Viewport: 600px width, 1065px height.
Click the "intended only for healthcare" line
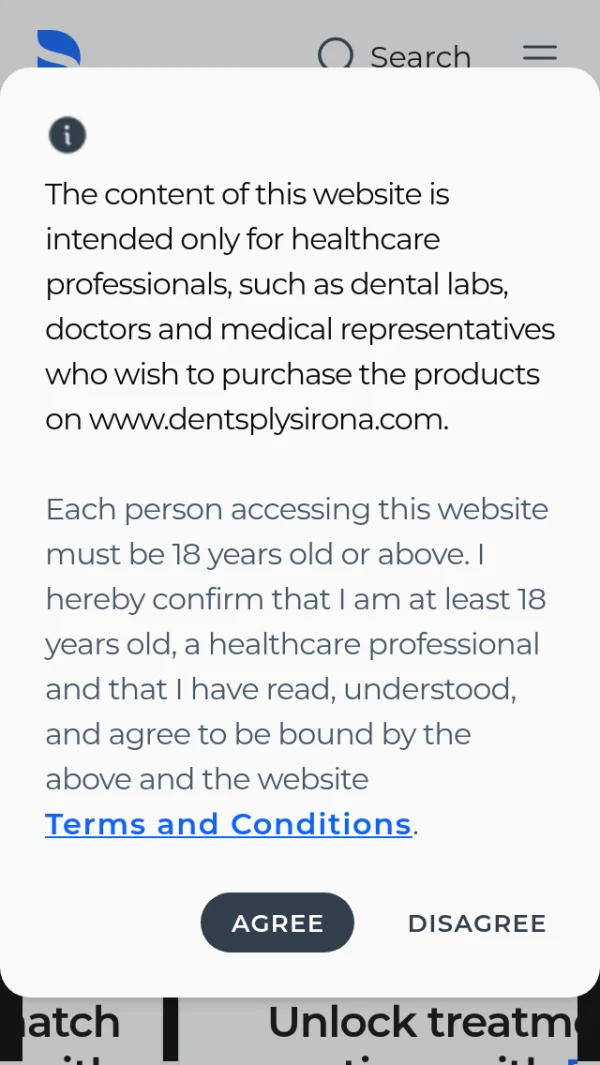click(242, 239)
